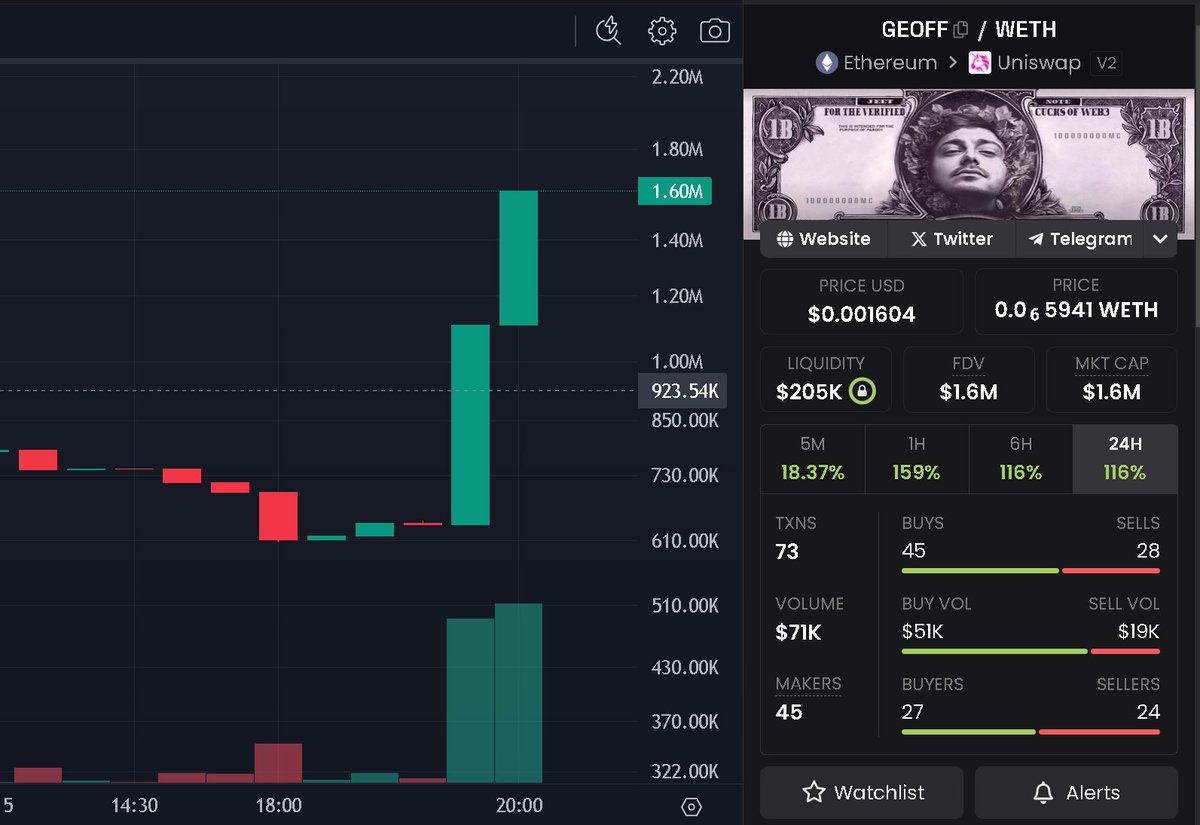1200x825 pixels.
Task: Click the FDV $1.6M box
Action: 969,380
